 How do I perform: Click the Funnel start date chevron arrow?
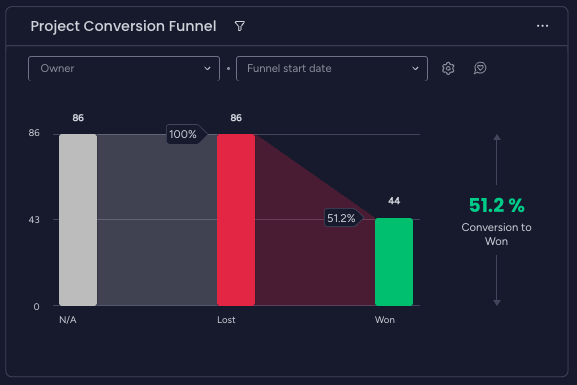click(x=415, y=68)
